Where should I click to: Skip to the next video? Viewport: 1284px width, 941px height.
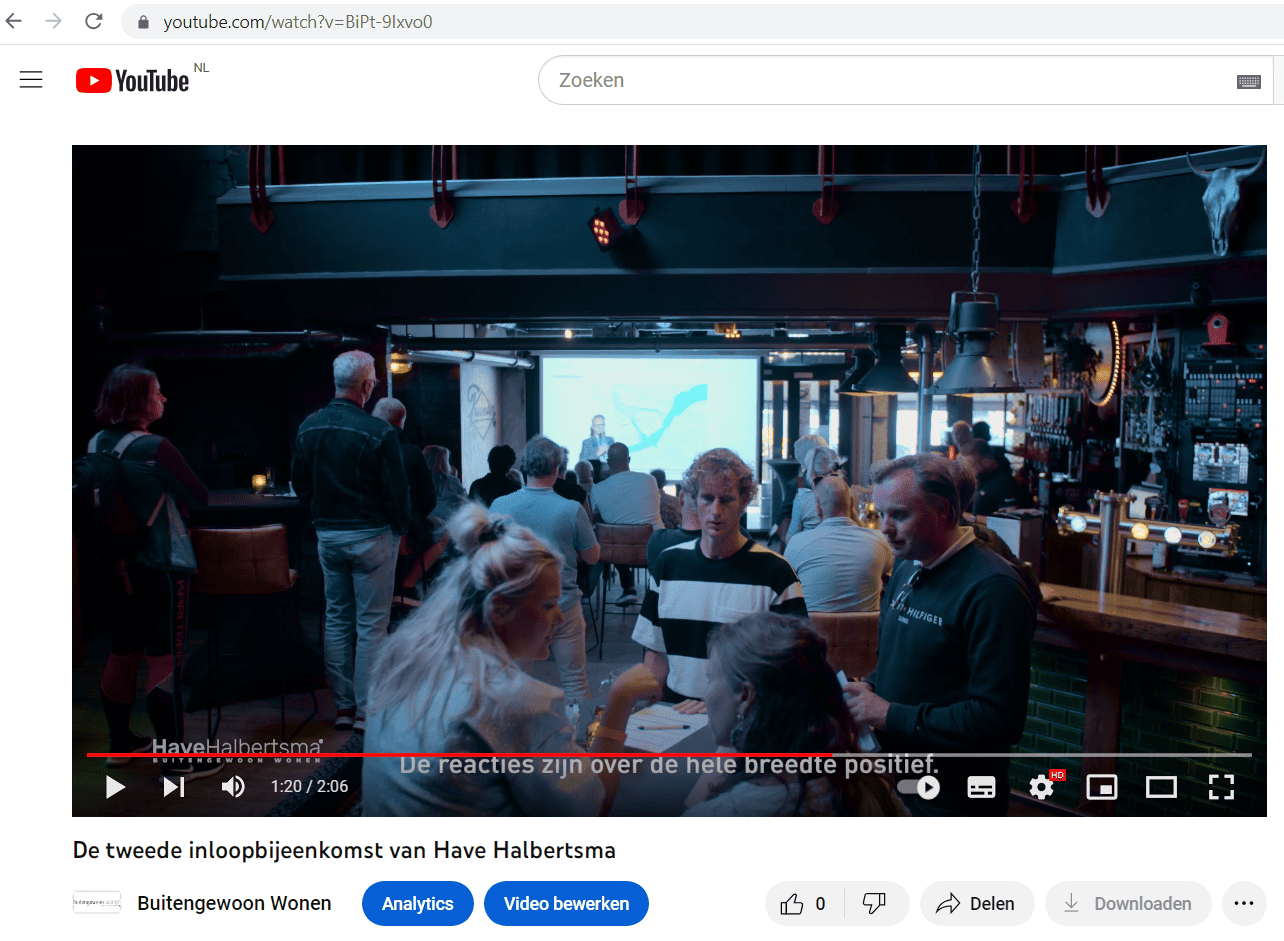point(174,787)
